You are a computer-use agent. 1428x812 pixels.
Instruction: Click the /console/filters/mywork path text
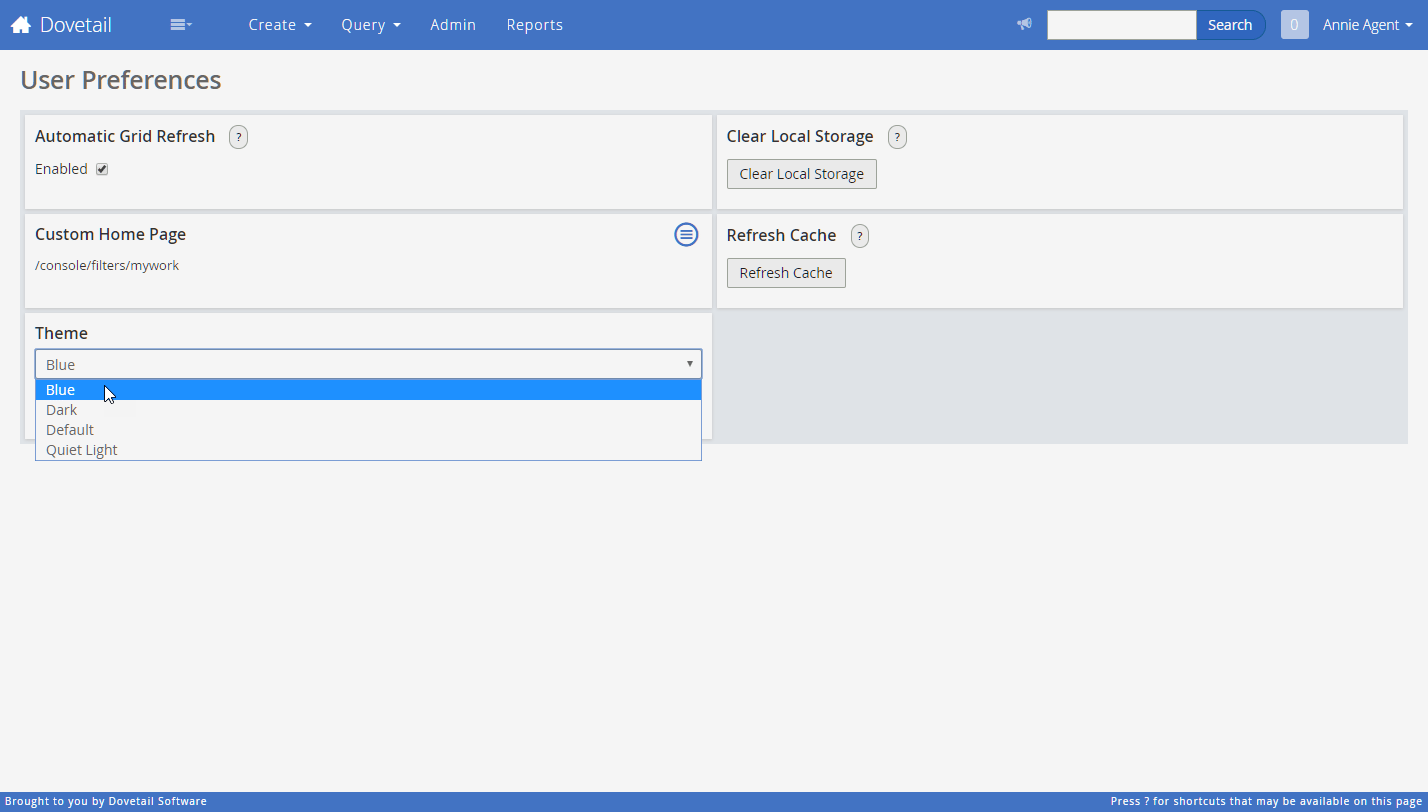coord(107,266)
